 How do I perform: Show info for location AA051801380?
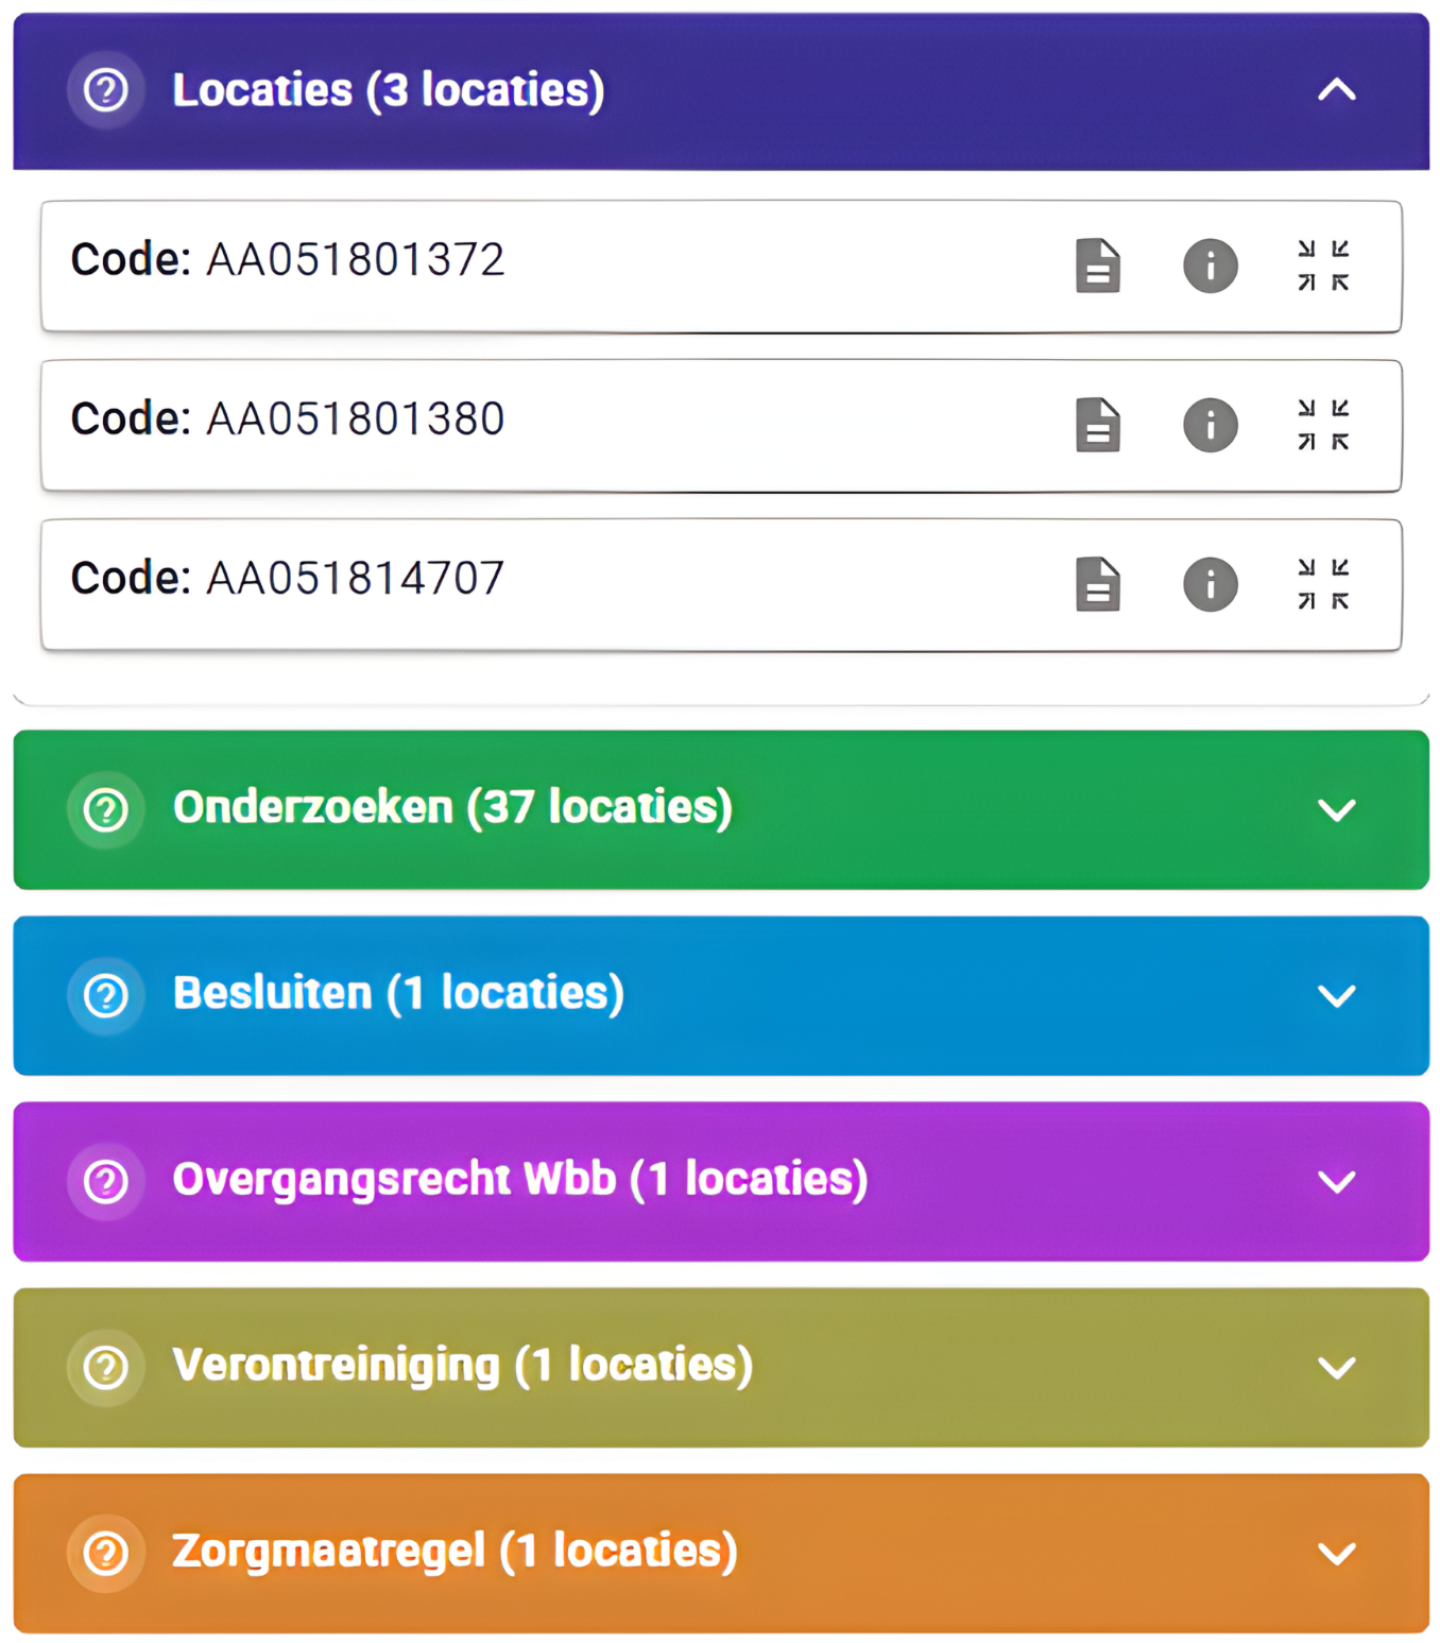(x=1210, y=425)
